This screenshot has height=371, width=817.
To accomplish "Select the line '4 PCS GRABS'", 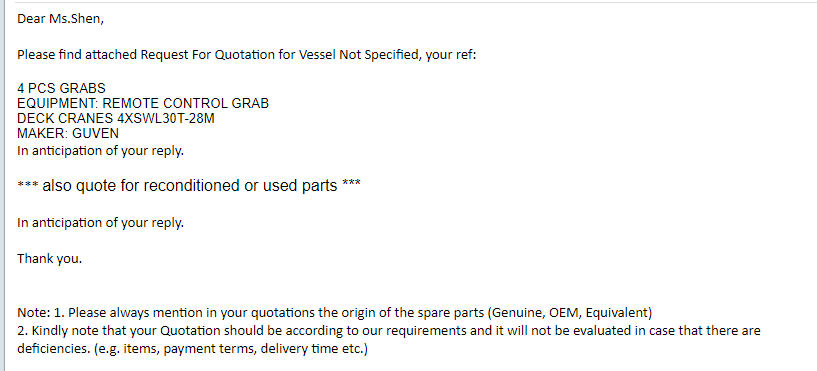I will tap(61, 88).
